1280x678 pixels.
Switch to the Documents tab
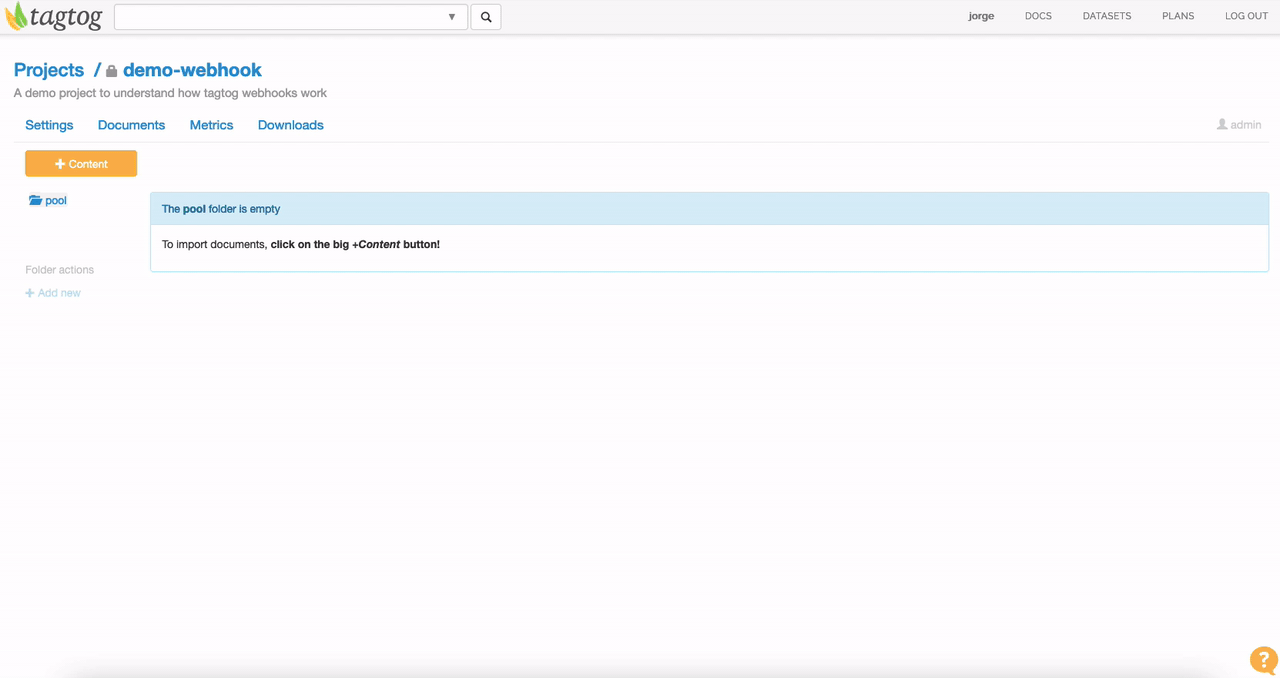131,125
